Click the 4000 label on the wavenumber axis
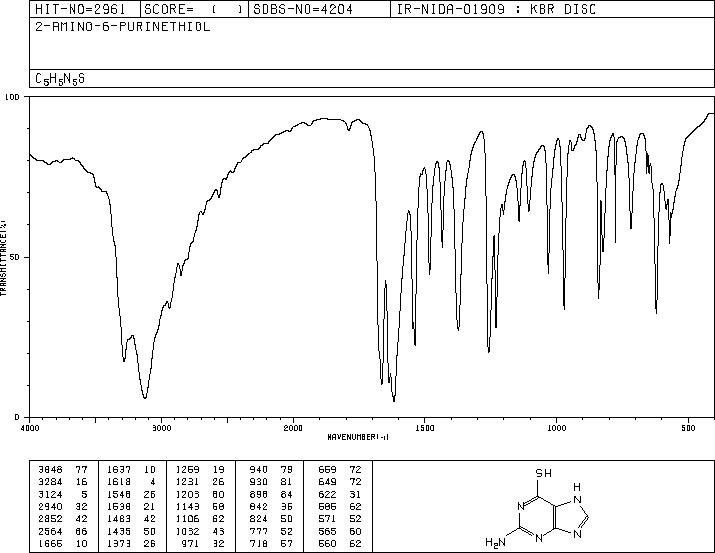 pos(30,428)
